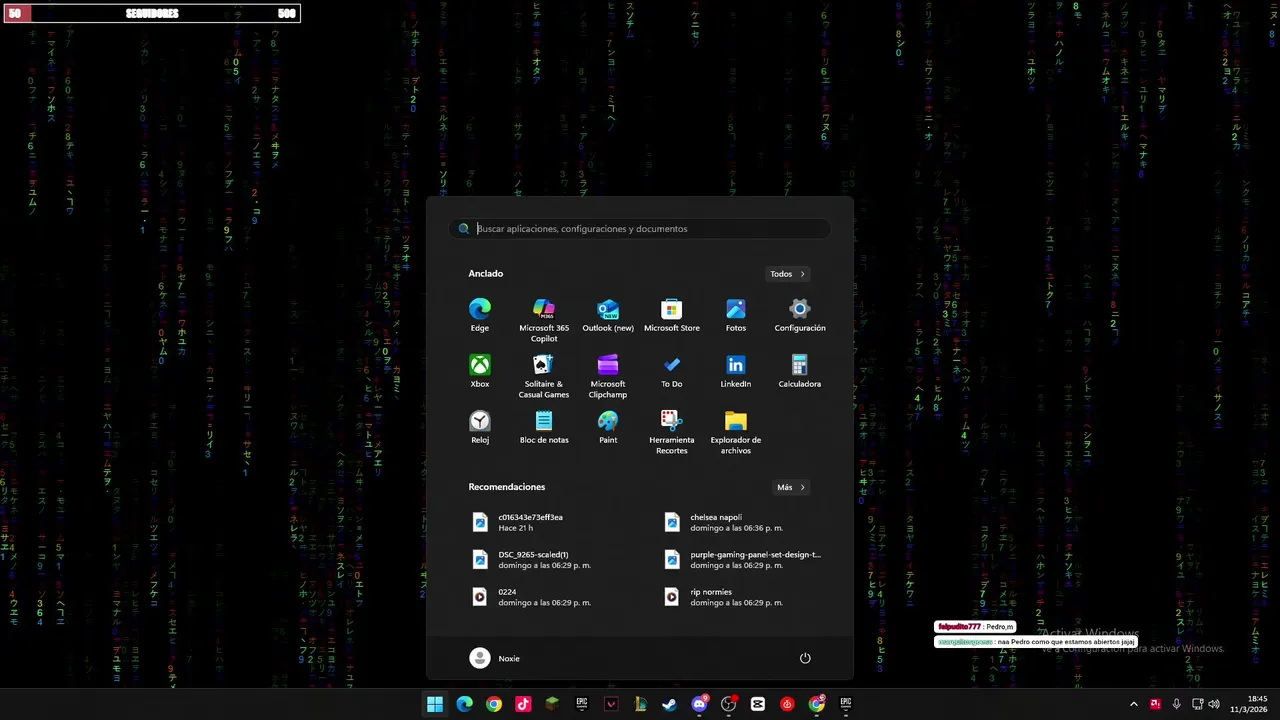Open Discord from the taskbar
Image resolution: width=1280 pixels, height=720 pixels.
point(699,704)
